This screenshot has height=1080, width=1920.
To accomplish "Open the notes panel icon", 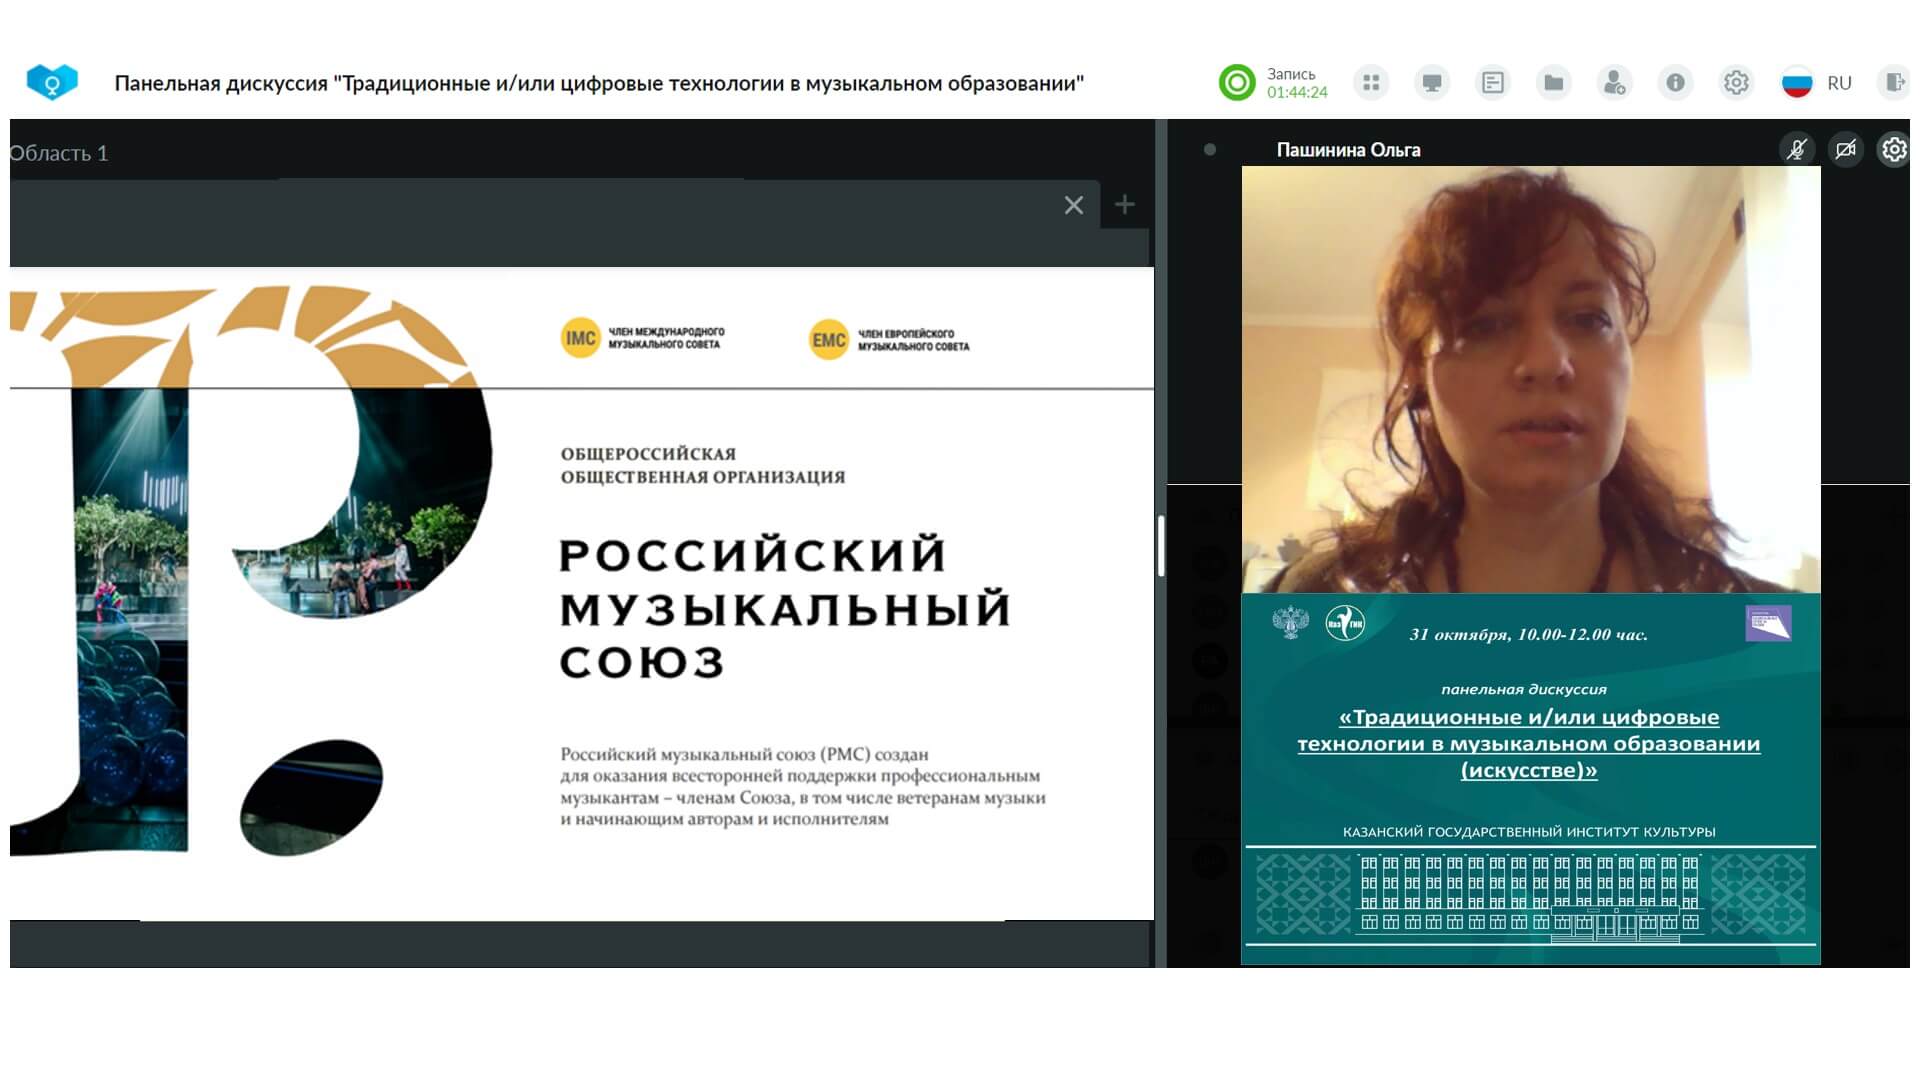I will pyautogui.click(x=1493, y=82).
